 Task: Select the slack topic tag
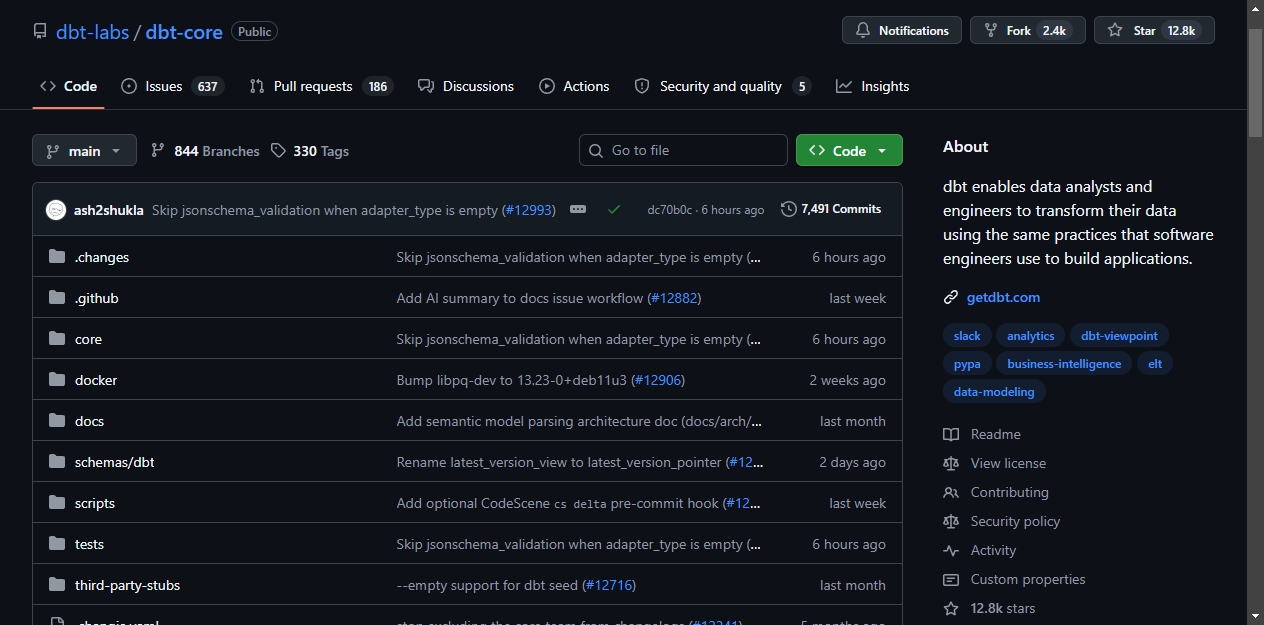[x=967, y=336]
